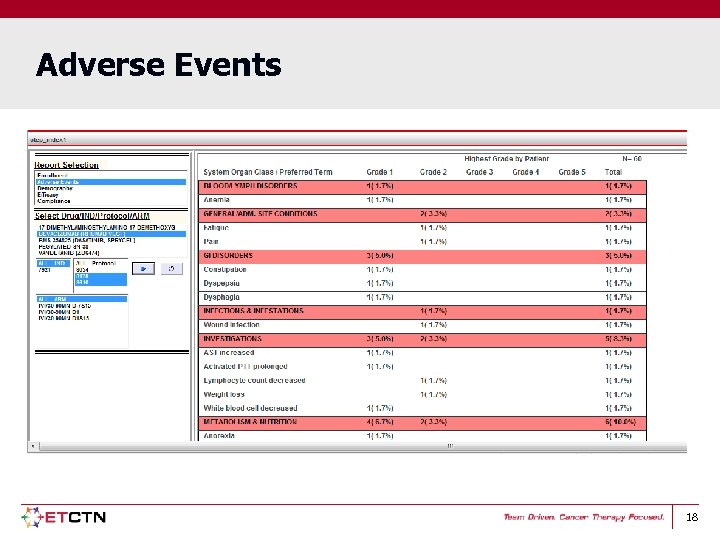The height and width of the screenshot is (540, 720).
Task: Click the Lymphocyte count decreased row label
Action: (254, 380)
